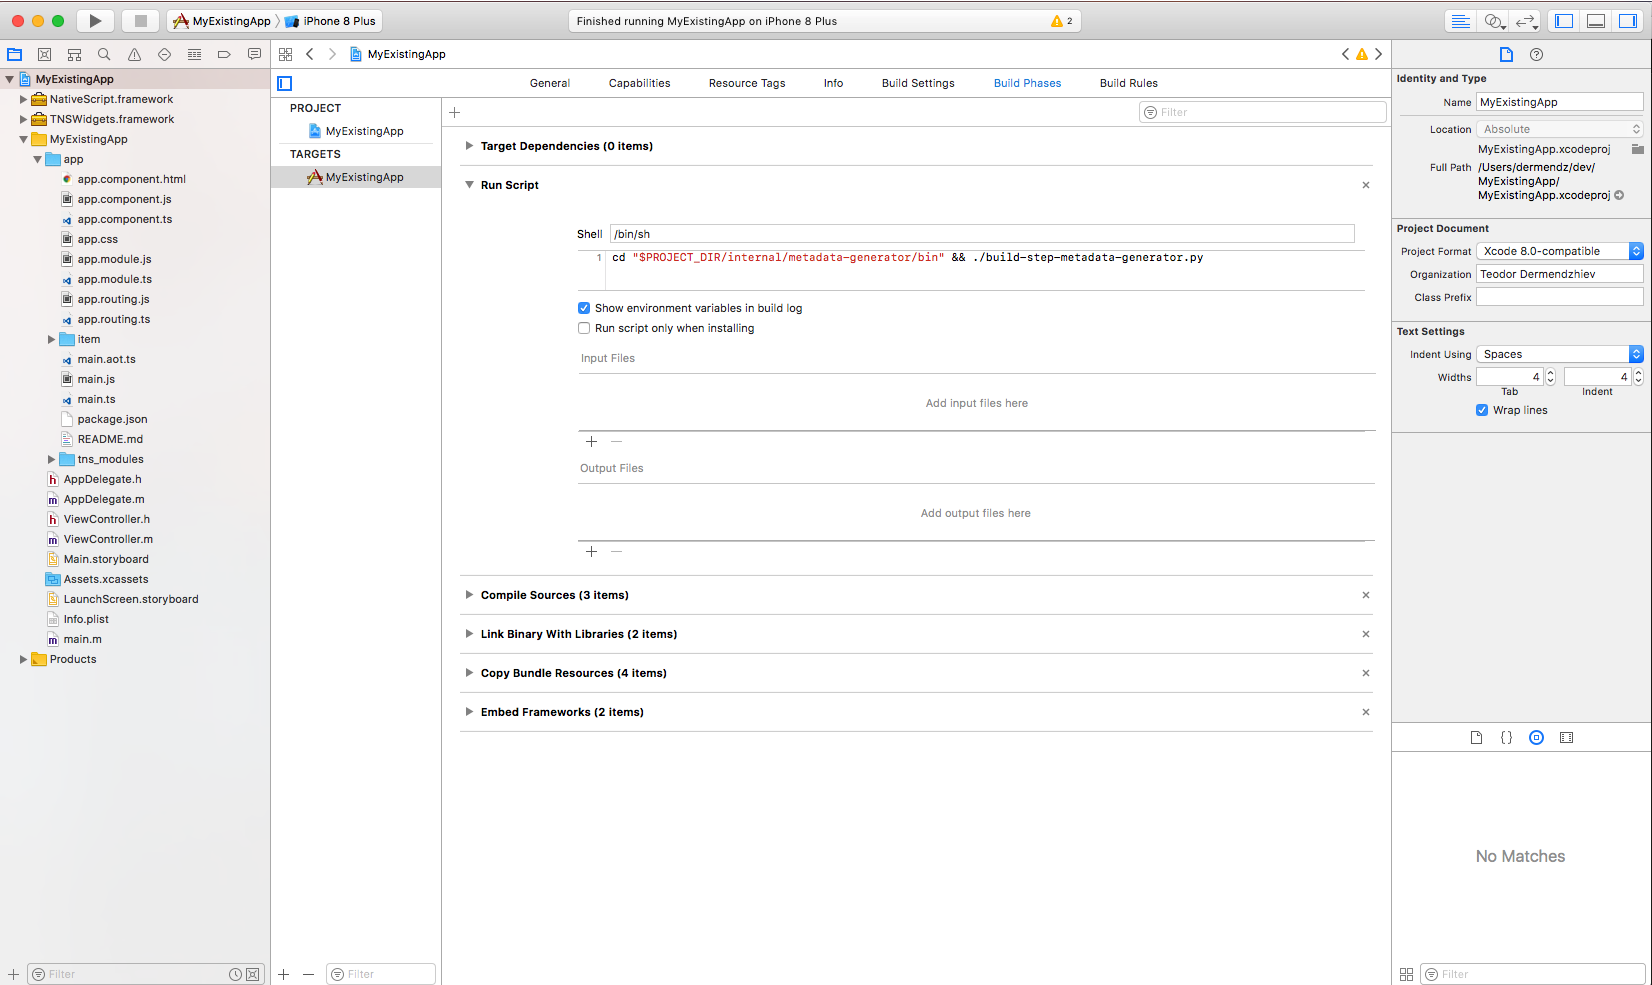Go back in editor history

tap(310, 54)
